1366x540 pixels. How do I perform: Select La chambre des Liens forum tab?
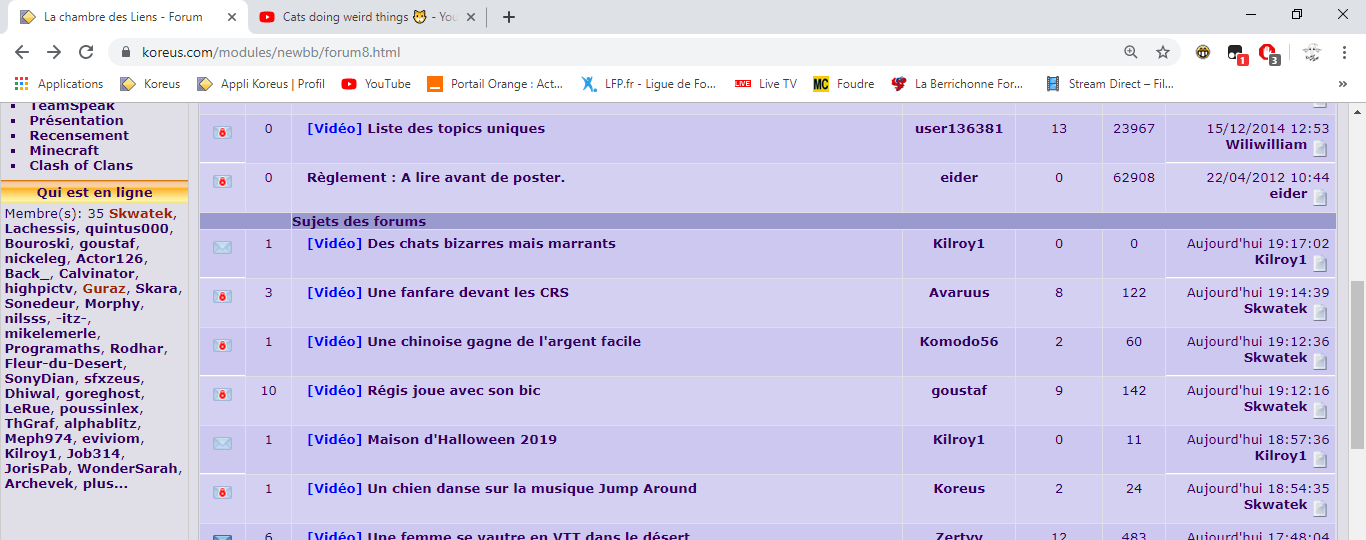pyautogui.click(x=122, y=17)
